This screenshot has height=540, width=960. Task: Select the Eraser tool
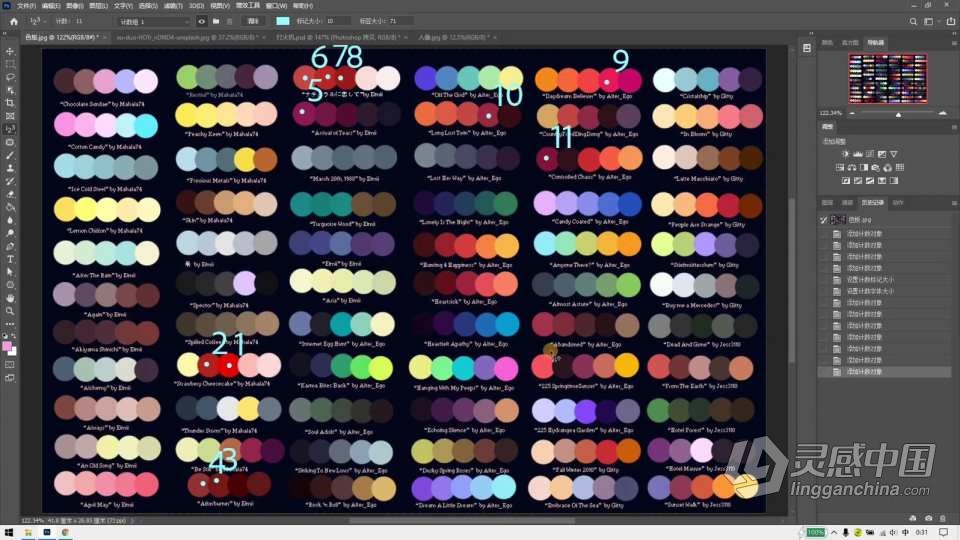click(10, 194)
